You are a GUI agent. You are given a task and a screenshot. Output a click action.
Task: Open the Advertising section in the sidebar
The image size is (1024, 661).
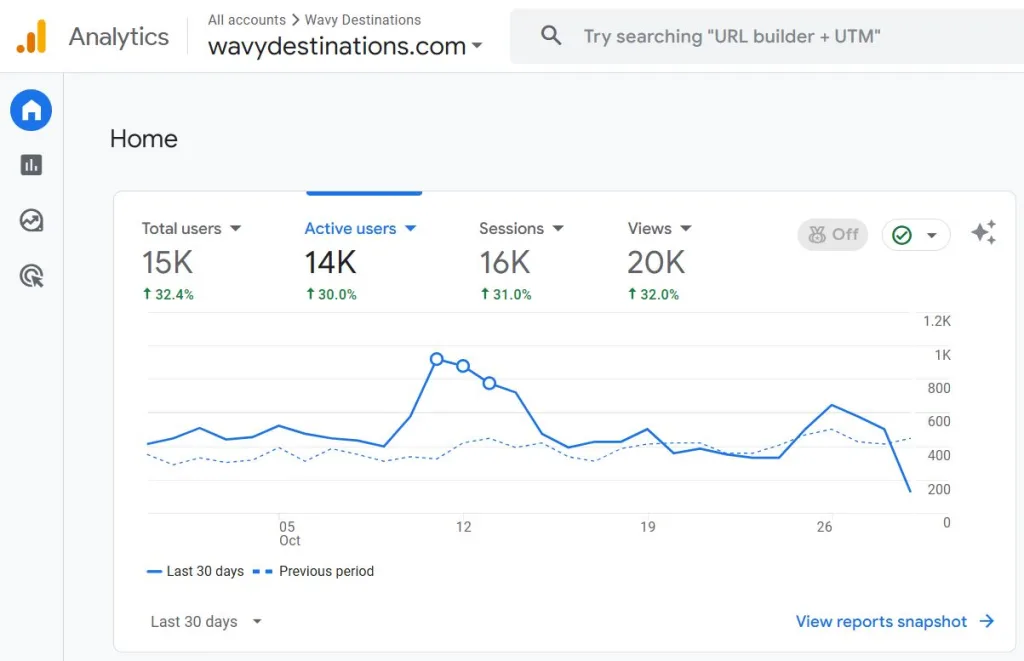[x=31, y=276]
